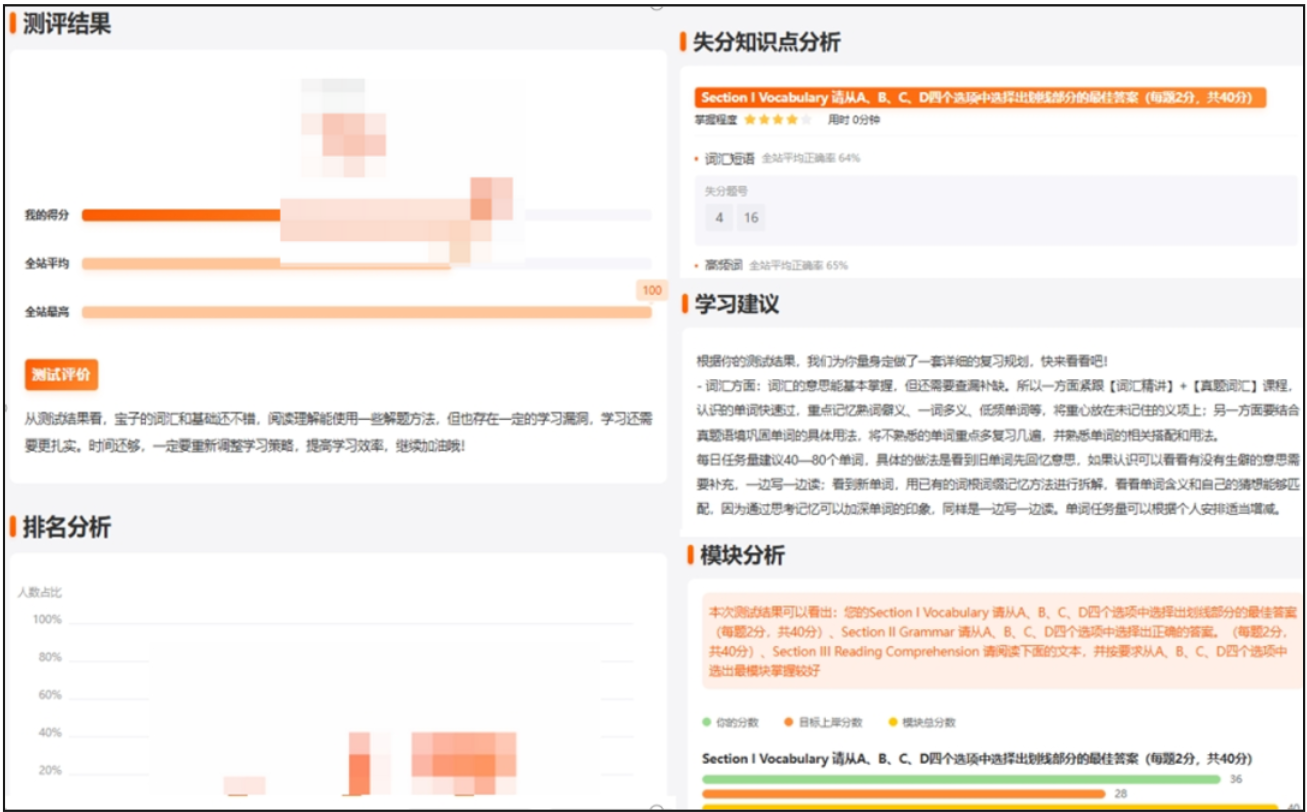Select the 学习建议 section heading
This screenshot has height=812, width=1307.
coord(738,304)
